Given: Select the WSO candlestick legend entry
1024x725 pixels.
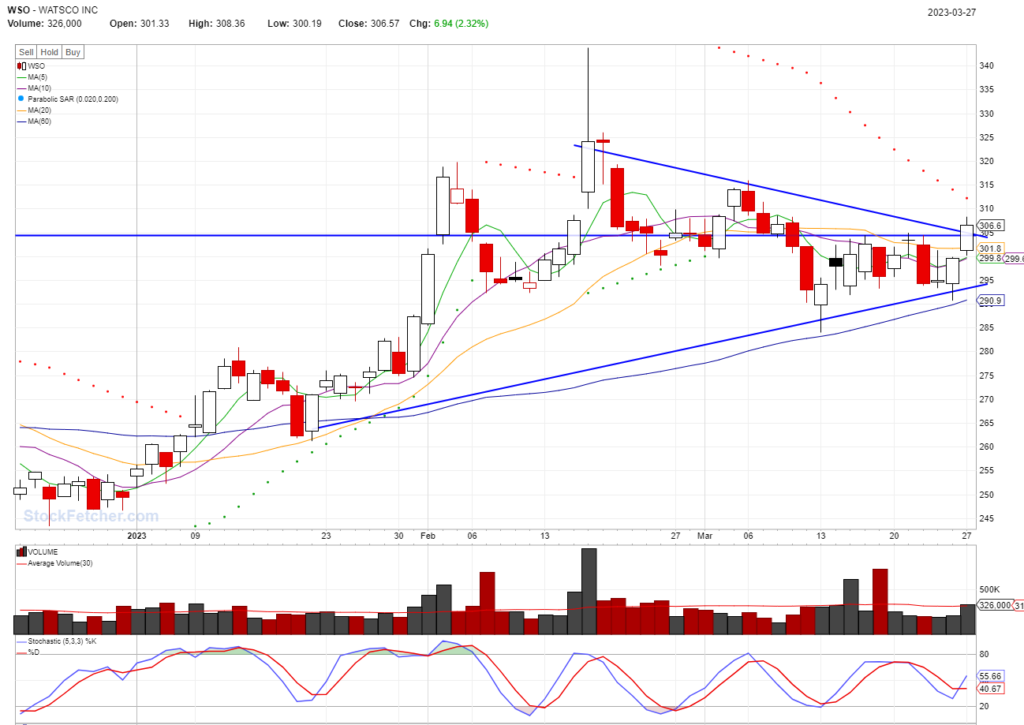Looking at the screenshot, I should [31, 66].
